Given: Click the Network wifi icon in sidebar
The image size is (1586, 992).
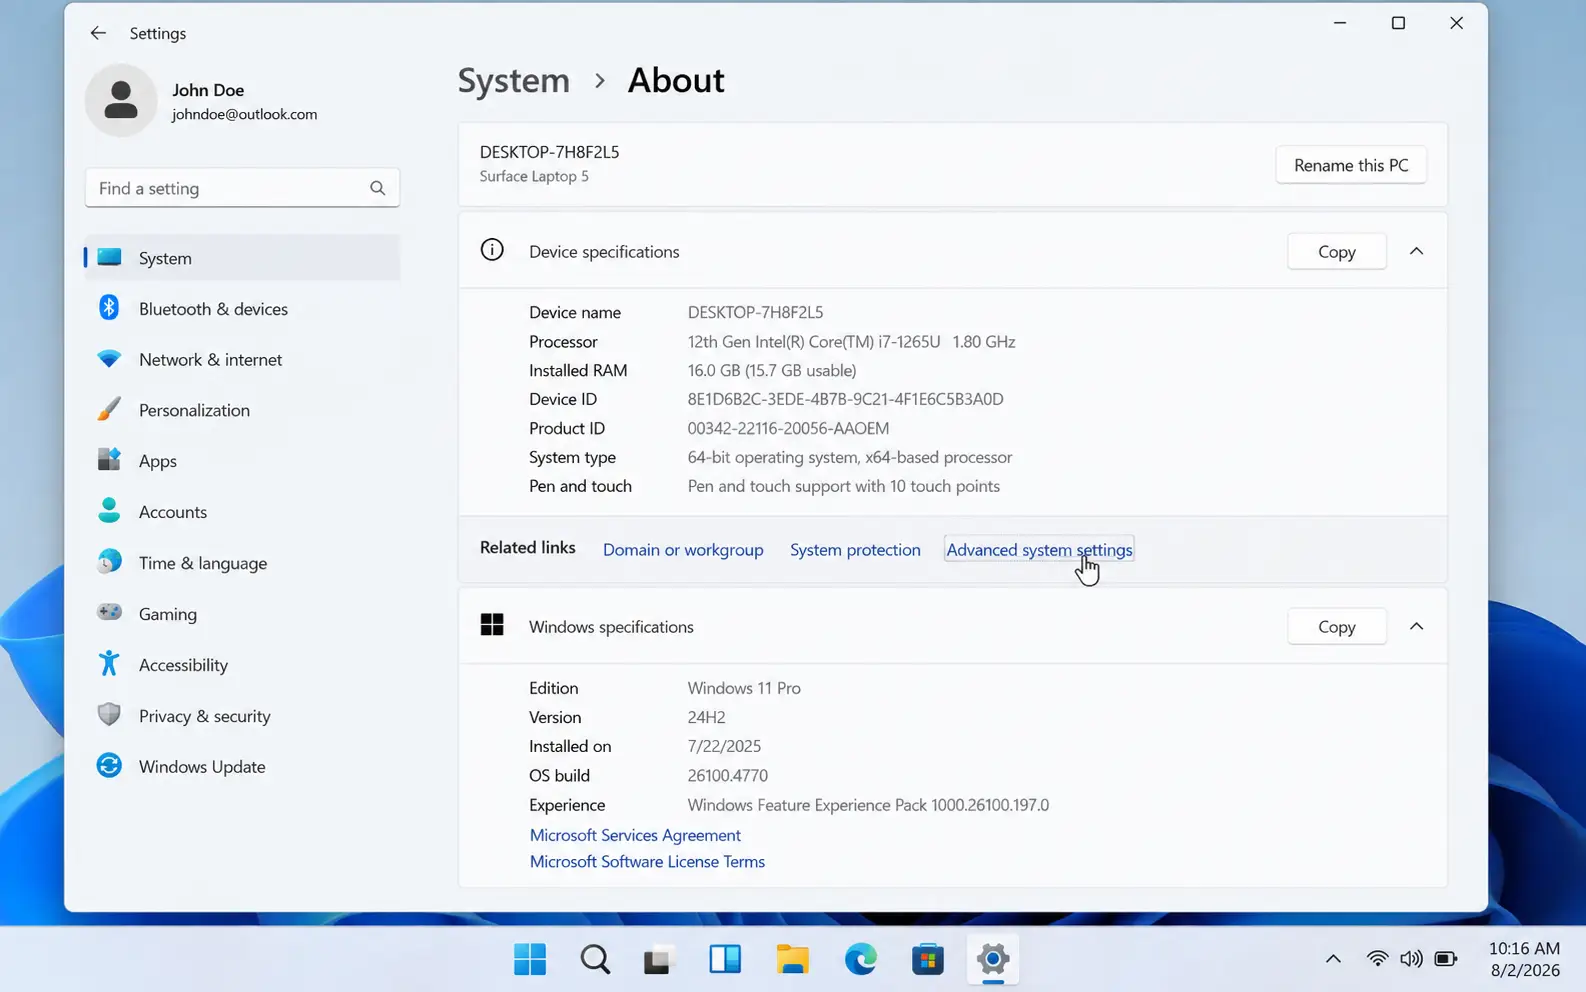Looking at the screenshot, I should pyautogui.click(x=109, y=359).
